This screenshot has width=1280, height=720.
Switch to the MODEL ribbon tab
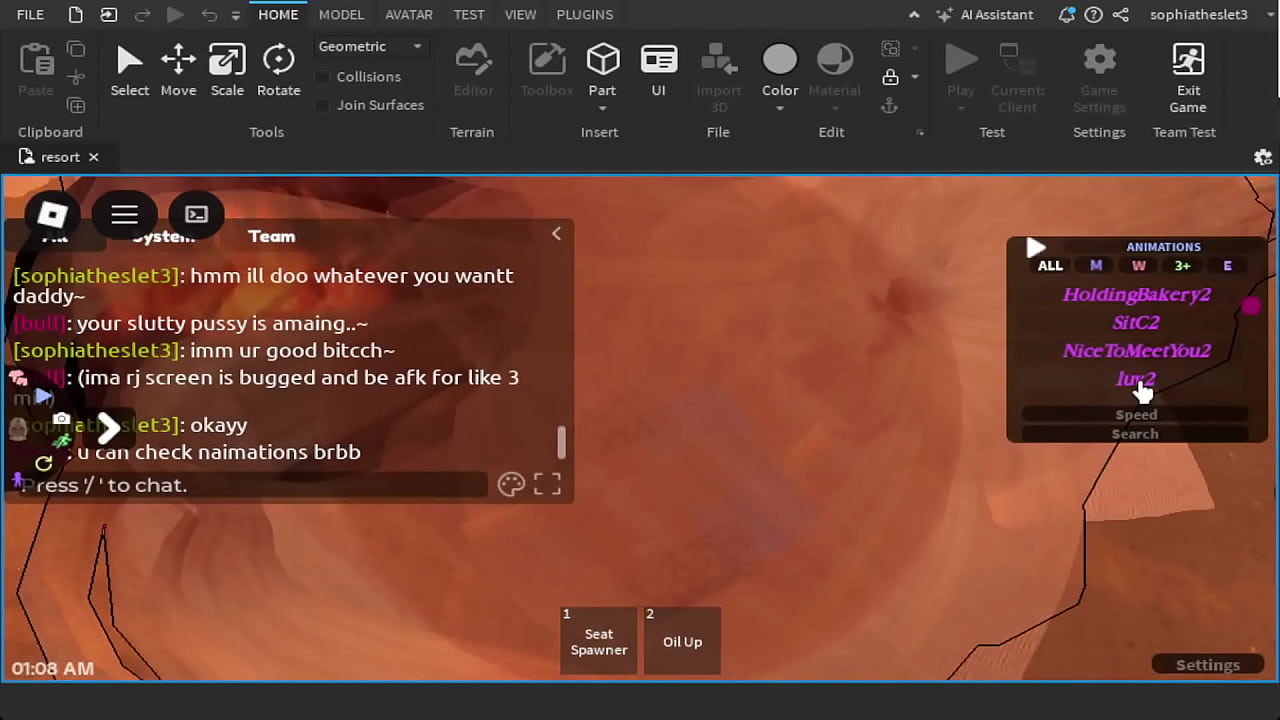(341, 15)
